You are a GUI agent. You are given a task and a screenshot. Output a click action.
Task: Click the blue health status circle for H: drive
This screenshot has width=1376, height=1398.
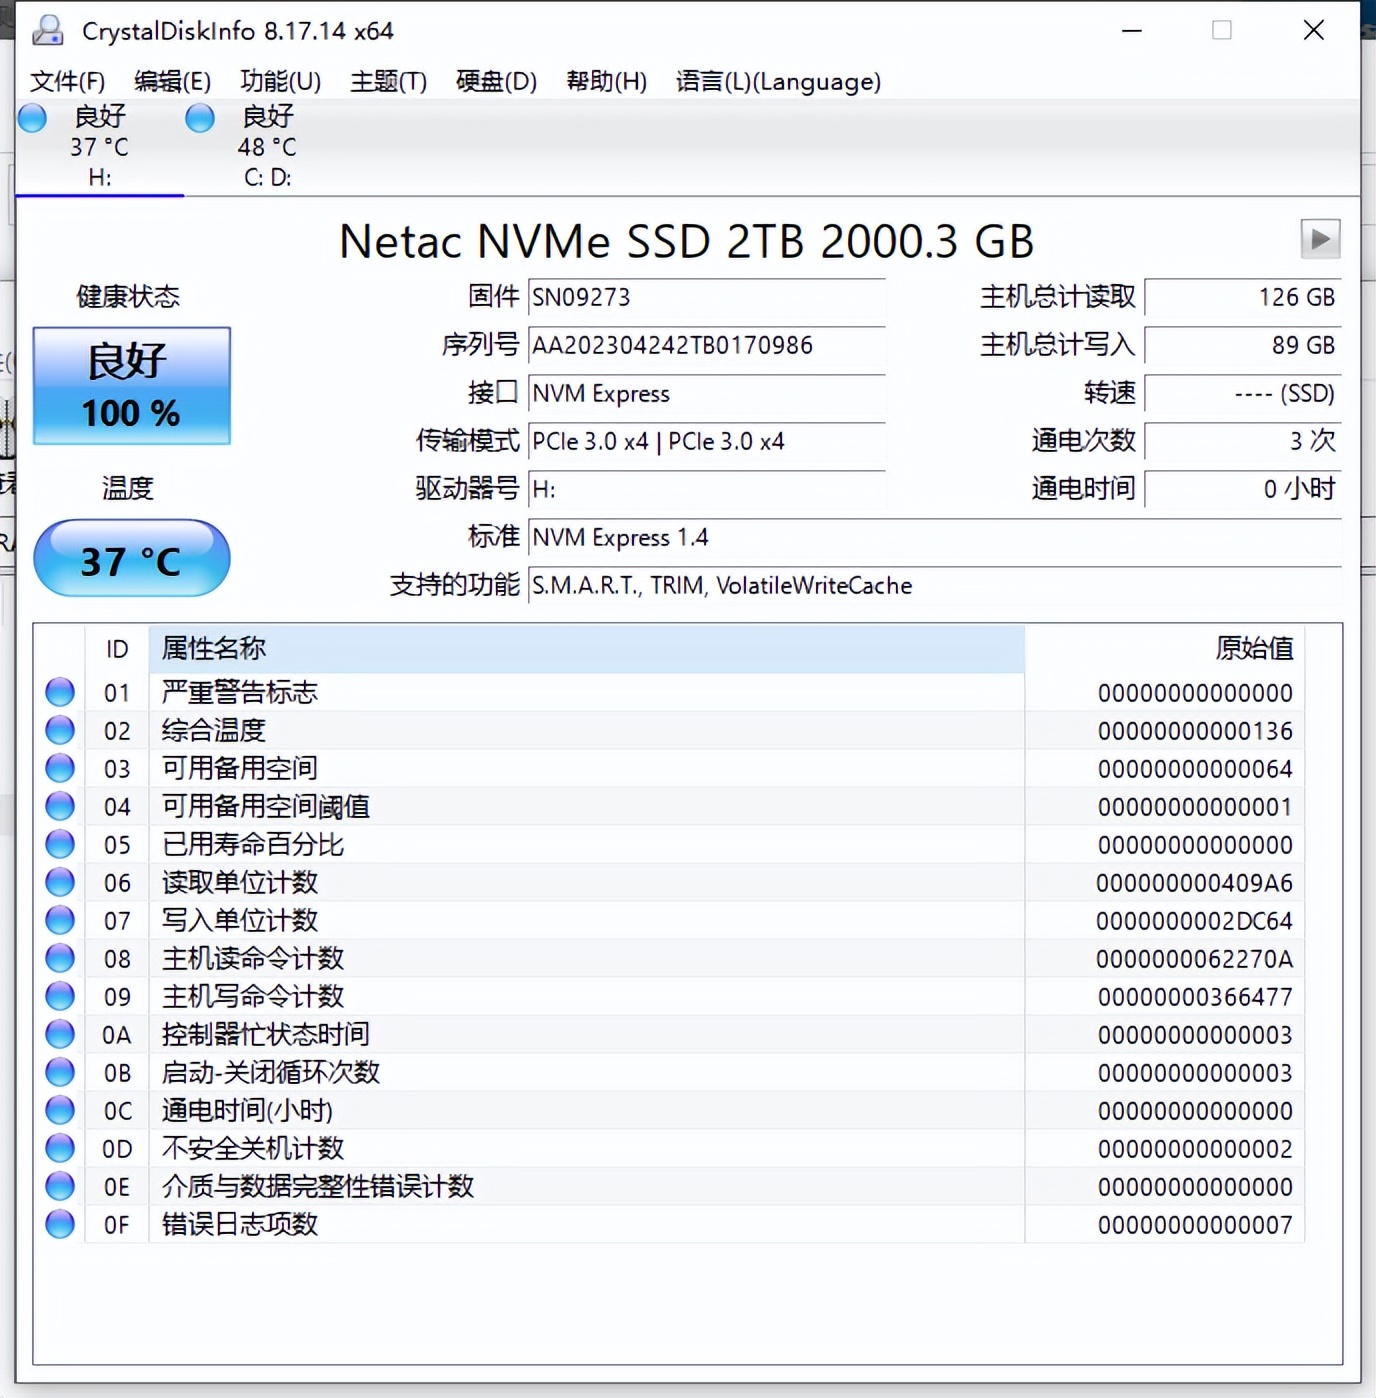click(32, 118)
